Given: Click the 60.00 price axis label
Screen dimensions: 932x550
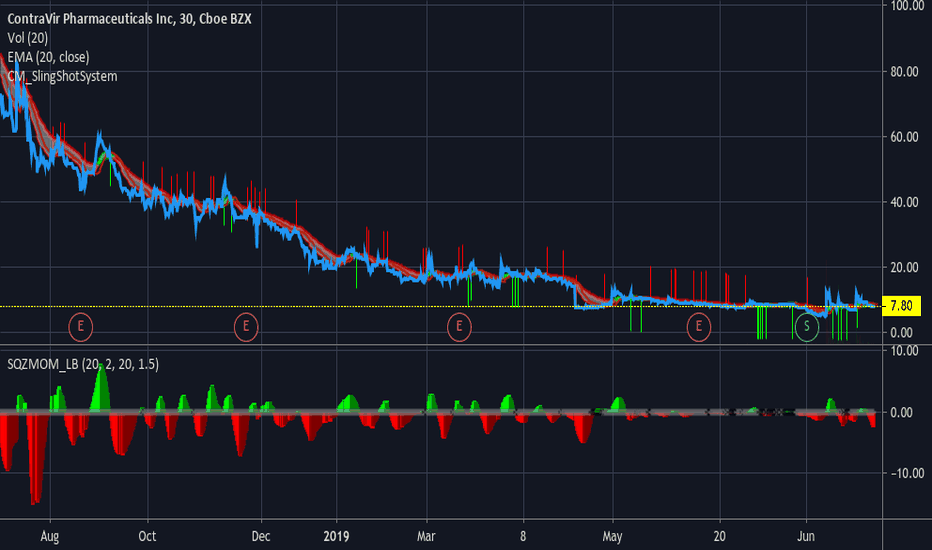Looking at the screenshot, I should pos(903,137).
